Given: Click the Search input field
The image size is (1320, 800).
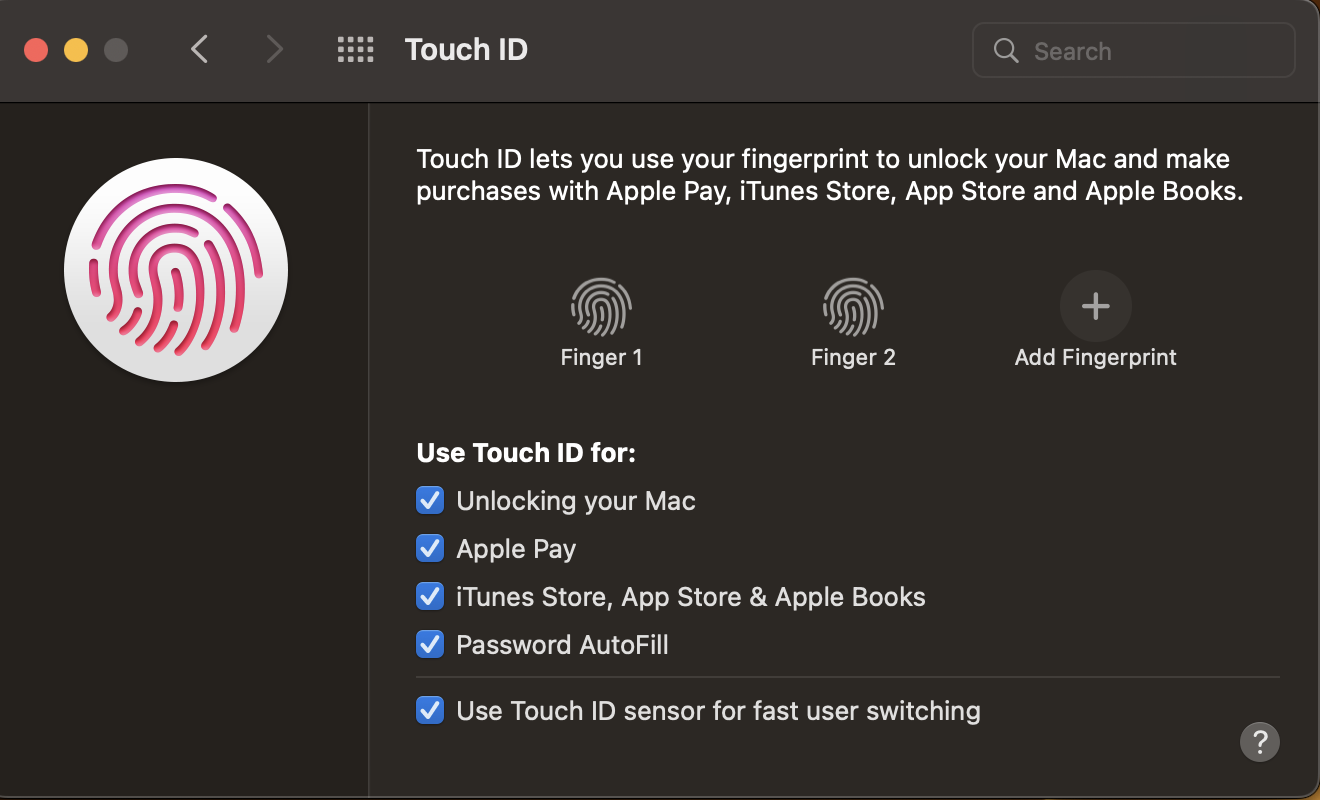Looking at the screenshot, I should 1134,51.
